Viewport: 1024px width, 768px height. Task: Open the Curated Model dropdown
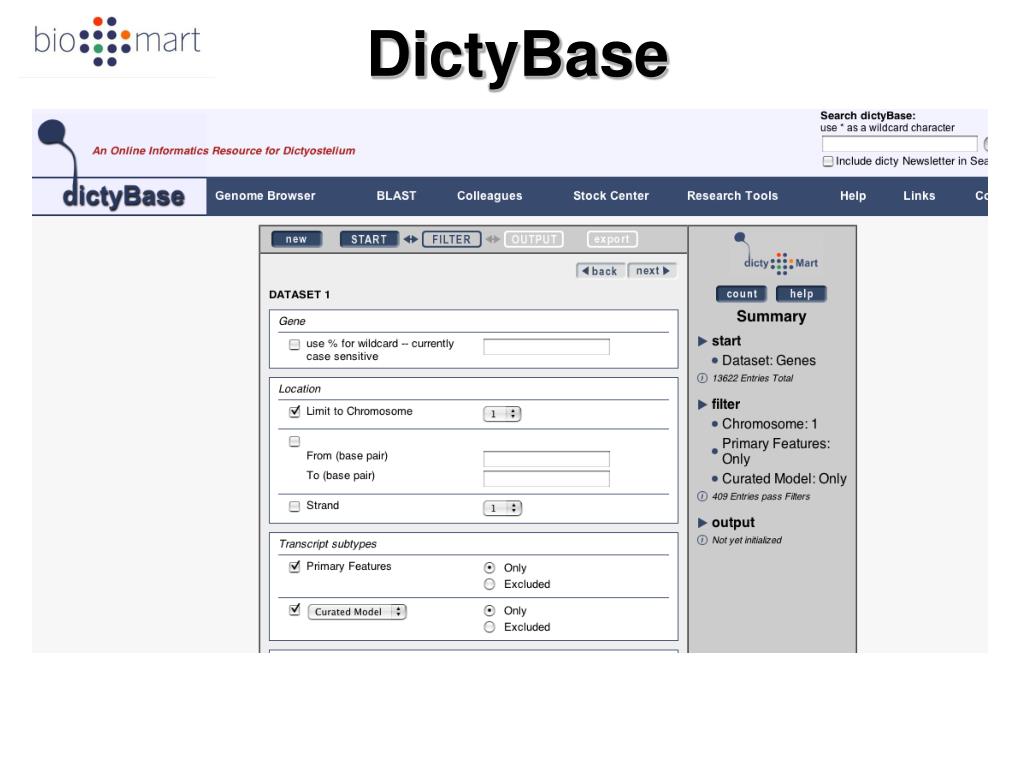(x=357, y=612)
